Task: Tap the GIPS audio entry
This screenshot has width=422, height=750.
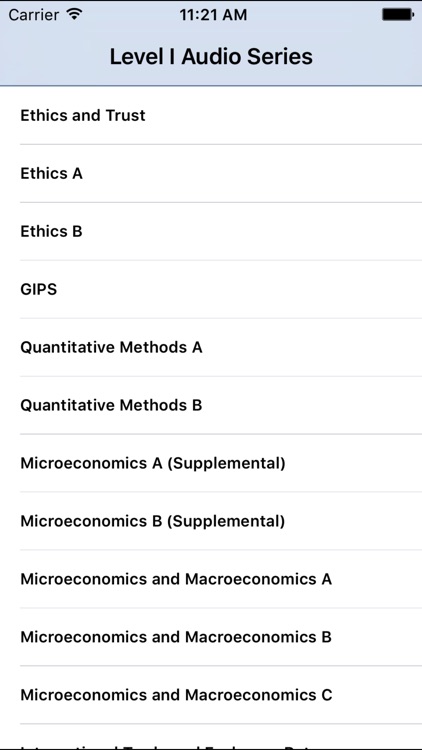Action: 211,289
